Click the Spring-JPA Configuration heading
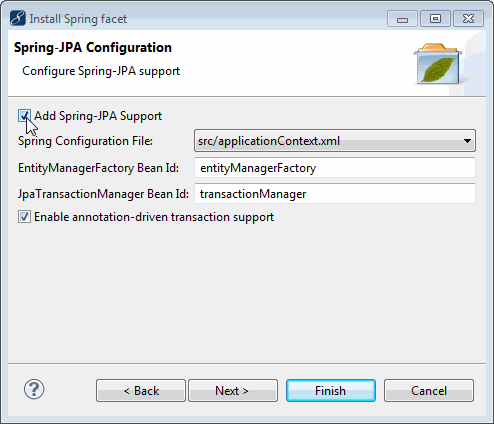This screenshot has width=494, height=424. click(93, 48)
